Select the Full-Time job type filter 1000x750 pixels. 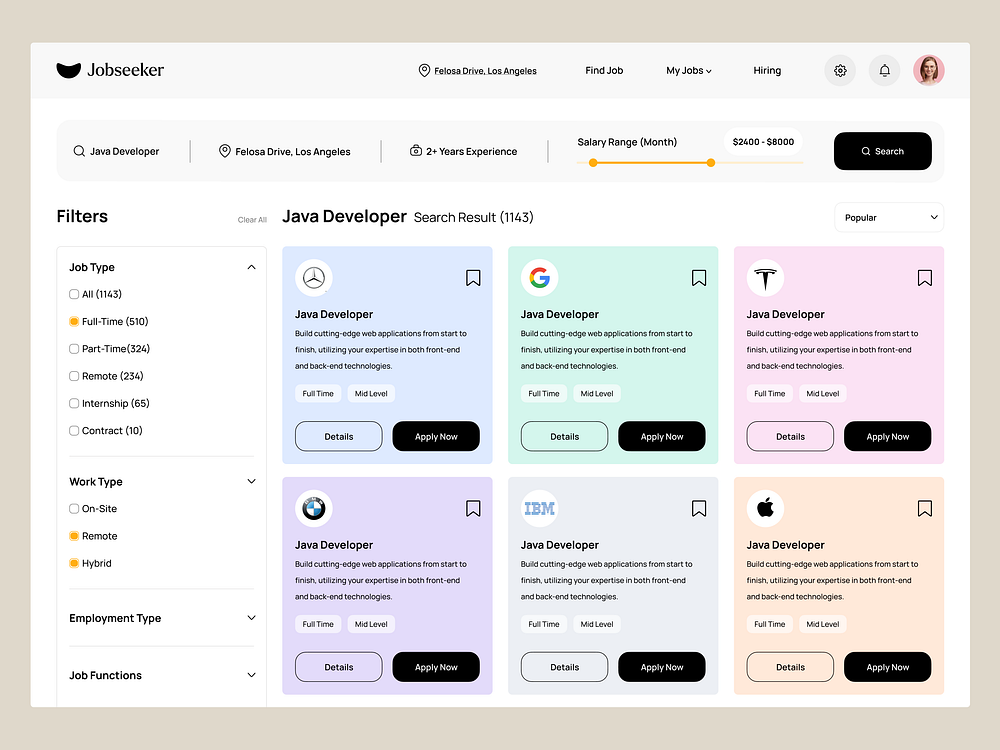74,321
